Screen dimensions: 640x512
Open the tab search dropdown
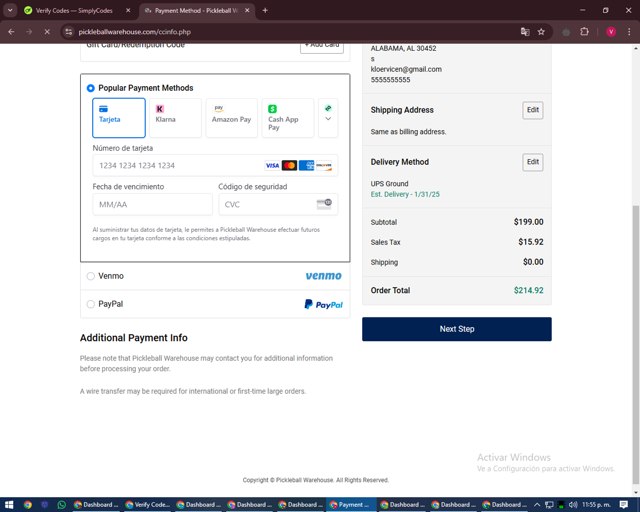tap(10, 11)
